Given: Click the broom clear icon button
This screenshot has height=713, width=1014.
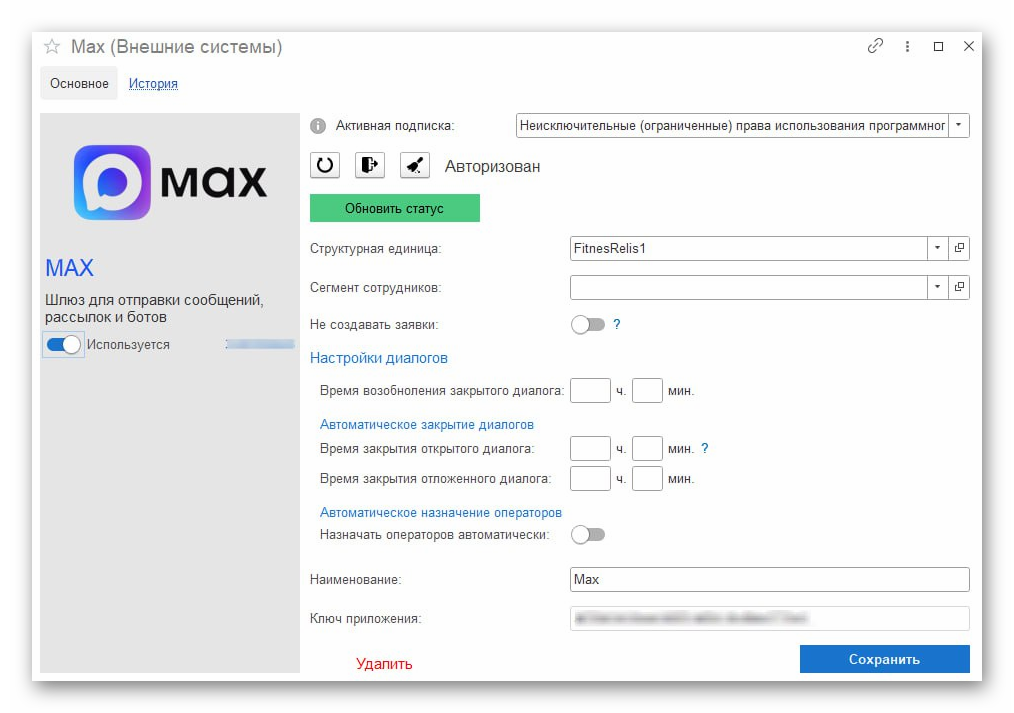Looking at the screenshot, I should (x=415, y=165).
